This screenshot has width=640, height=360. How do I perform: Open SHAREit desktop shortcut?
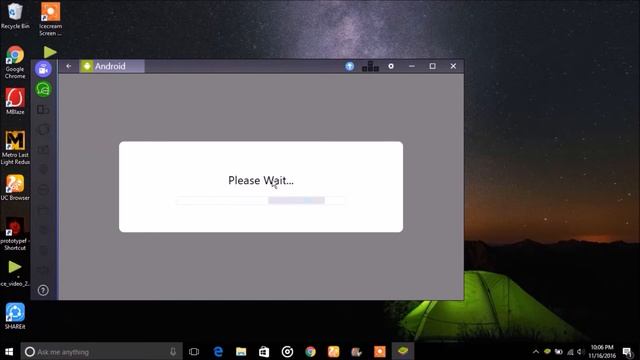(x=15, y=316)
